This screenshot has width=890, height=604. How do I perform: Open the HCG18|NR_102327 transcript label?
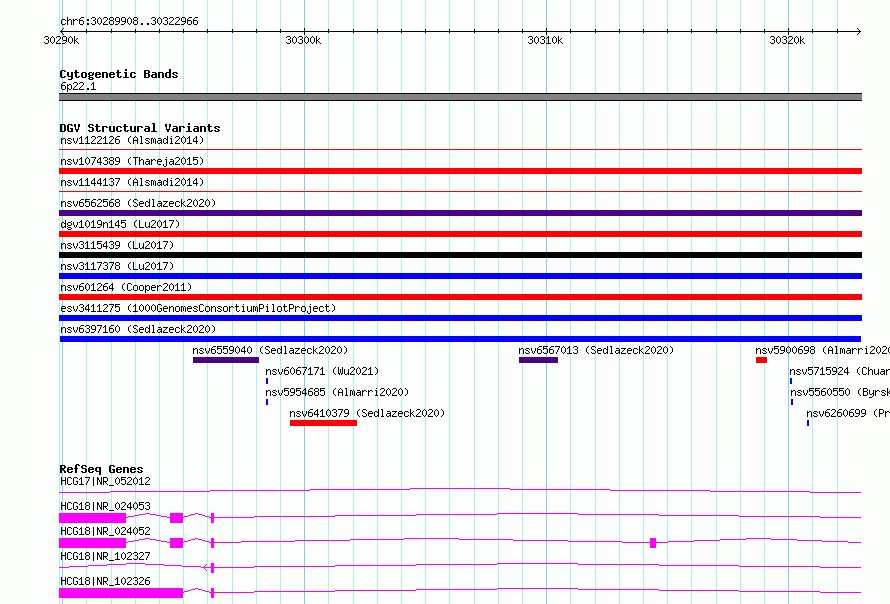pyautogui.click(x=105, y=556)
